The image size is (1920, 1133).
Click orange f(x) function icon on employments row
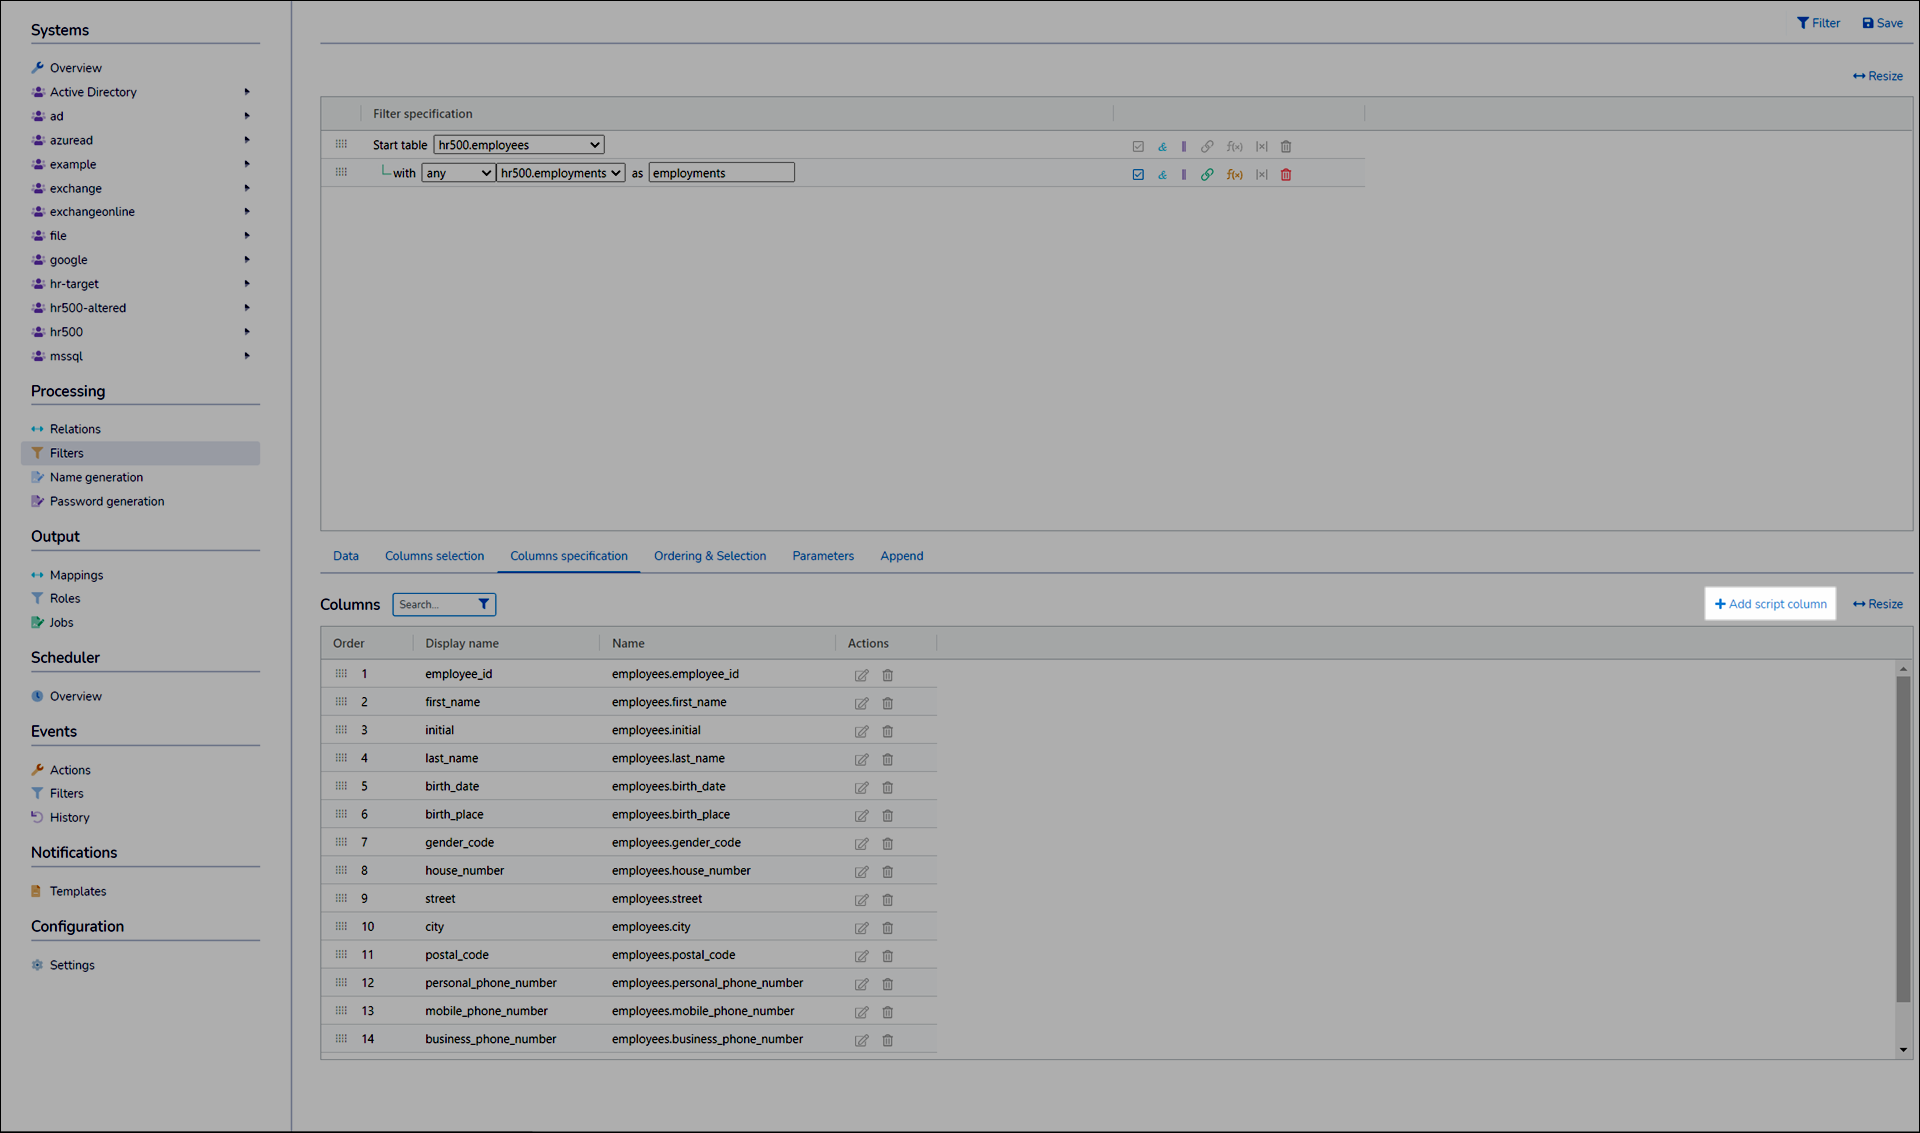click(x=1234, y=175)
